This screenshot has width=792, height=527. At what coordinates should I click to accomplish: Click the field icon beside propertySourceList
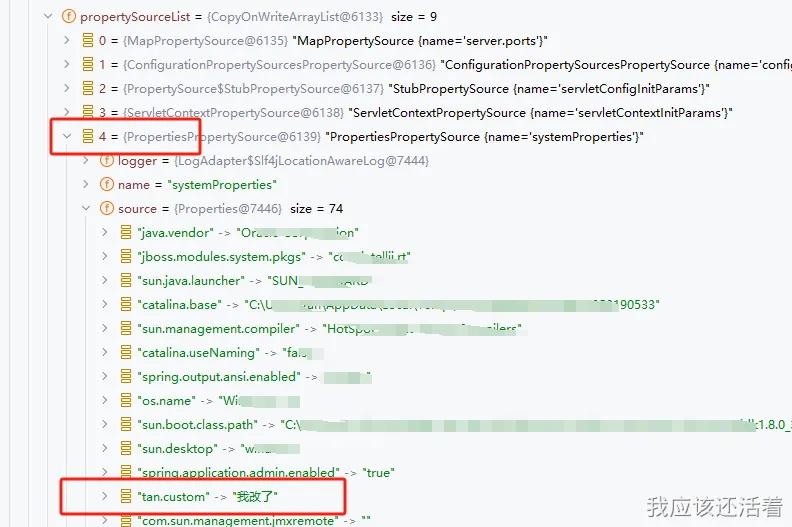tap(68, 17)
